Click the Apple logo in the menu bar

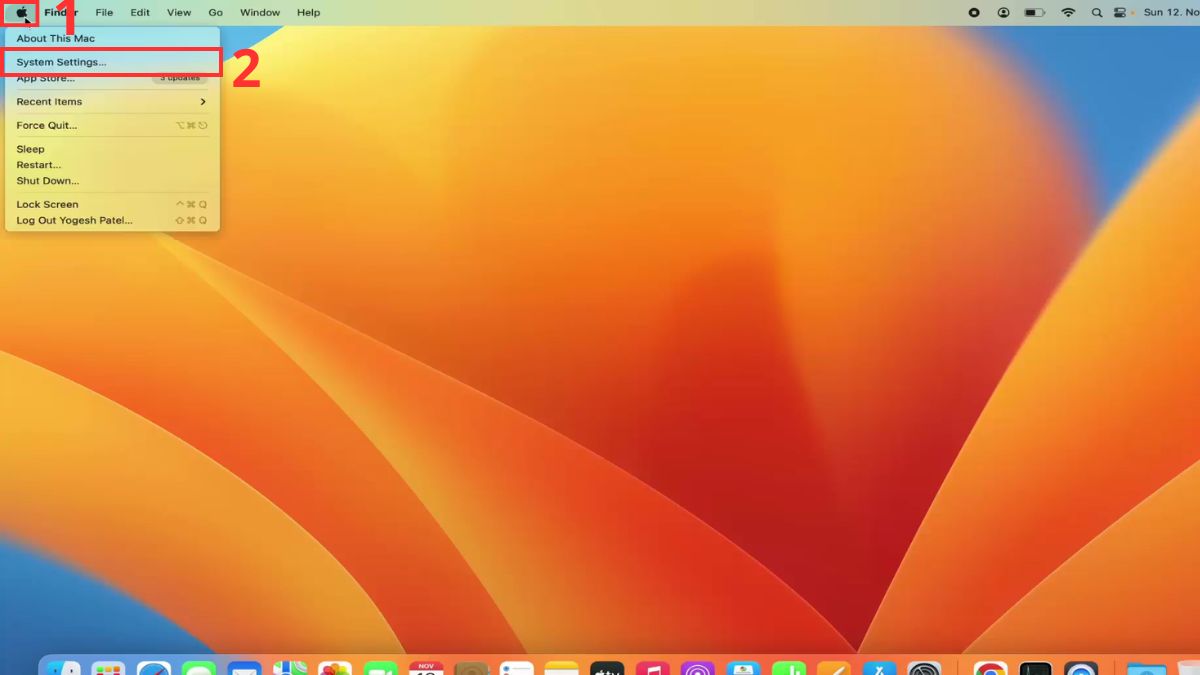click(x=21, y=13)
